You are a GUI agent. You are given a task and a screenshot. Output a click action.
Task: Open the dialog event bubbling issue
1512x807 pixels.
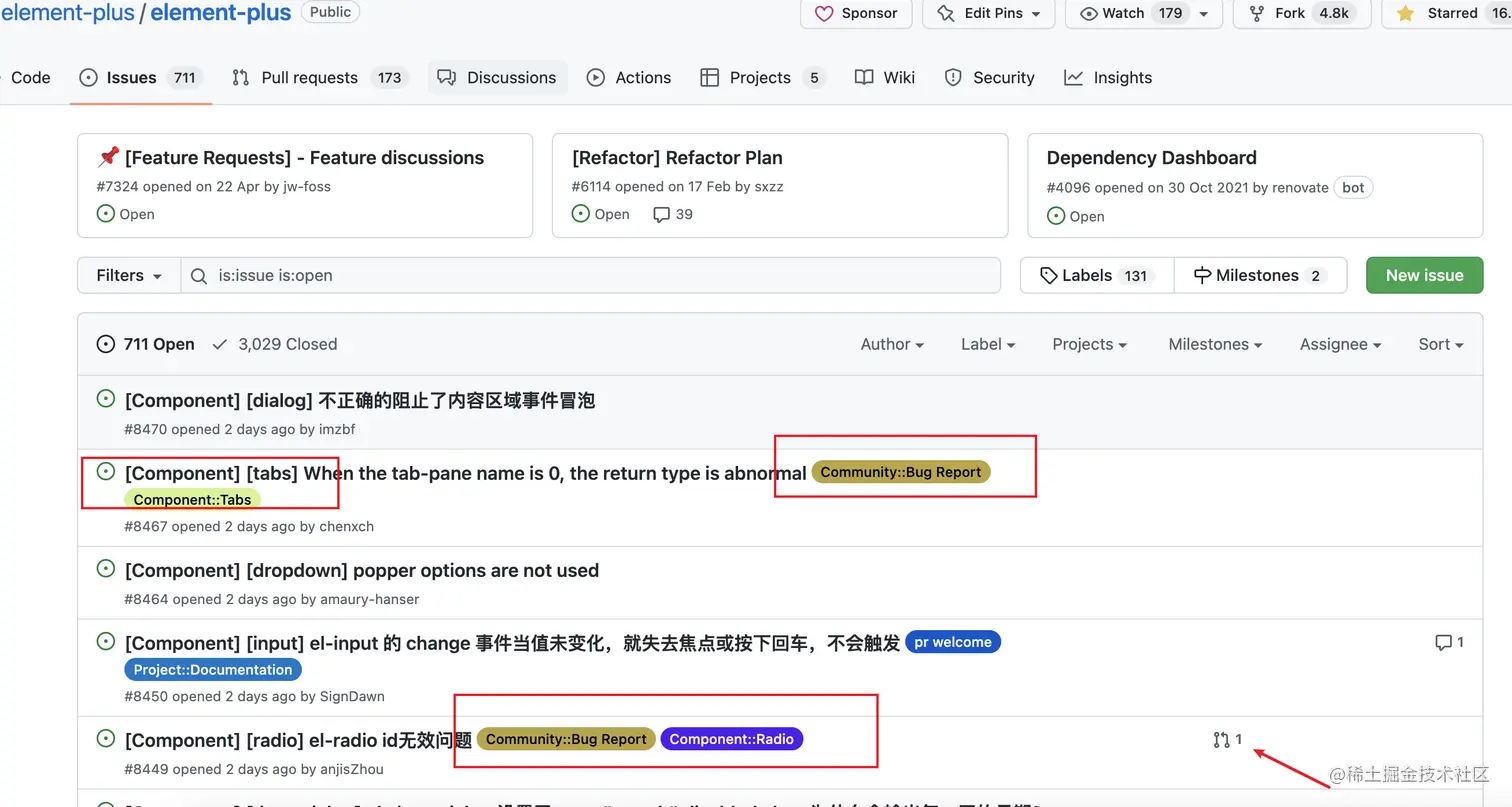[360, 400]
